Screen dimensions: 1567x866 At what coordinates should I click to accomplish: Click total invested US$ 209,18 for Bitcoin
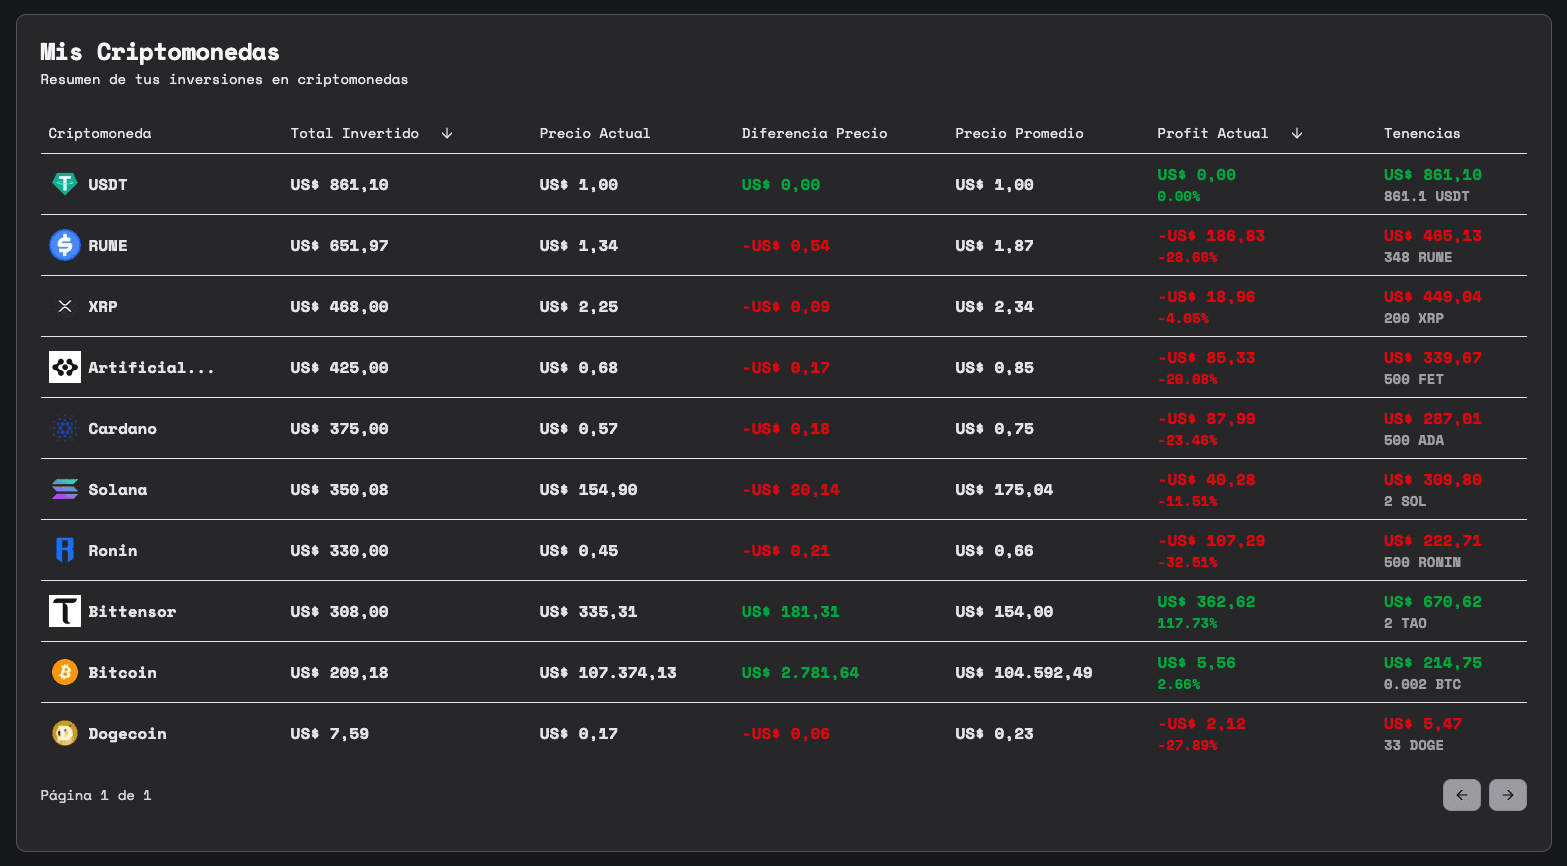[x=339, y=672]
